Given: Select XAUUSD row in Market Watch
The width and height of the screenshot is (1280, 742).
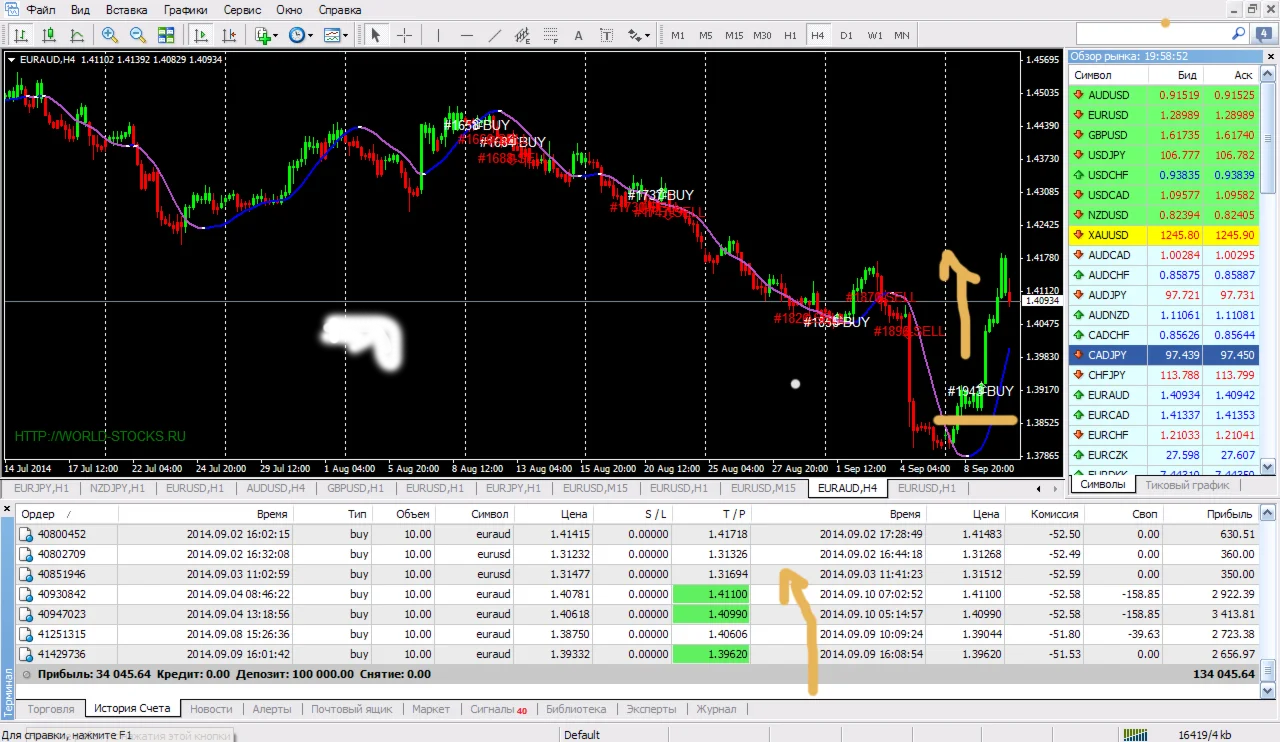Looking at the screenshot, I should point(1108,235).
